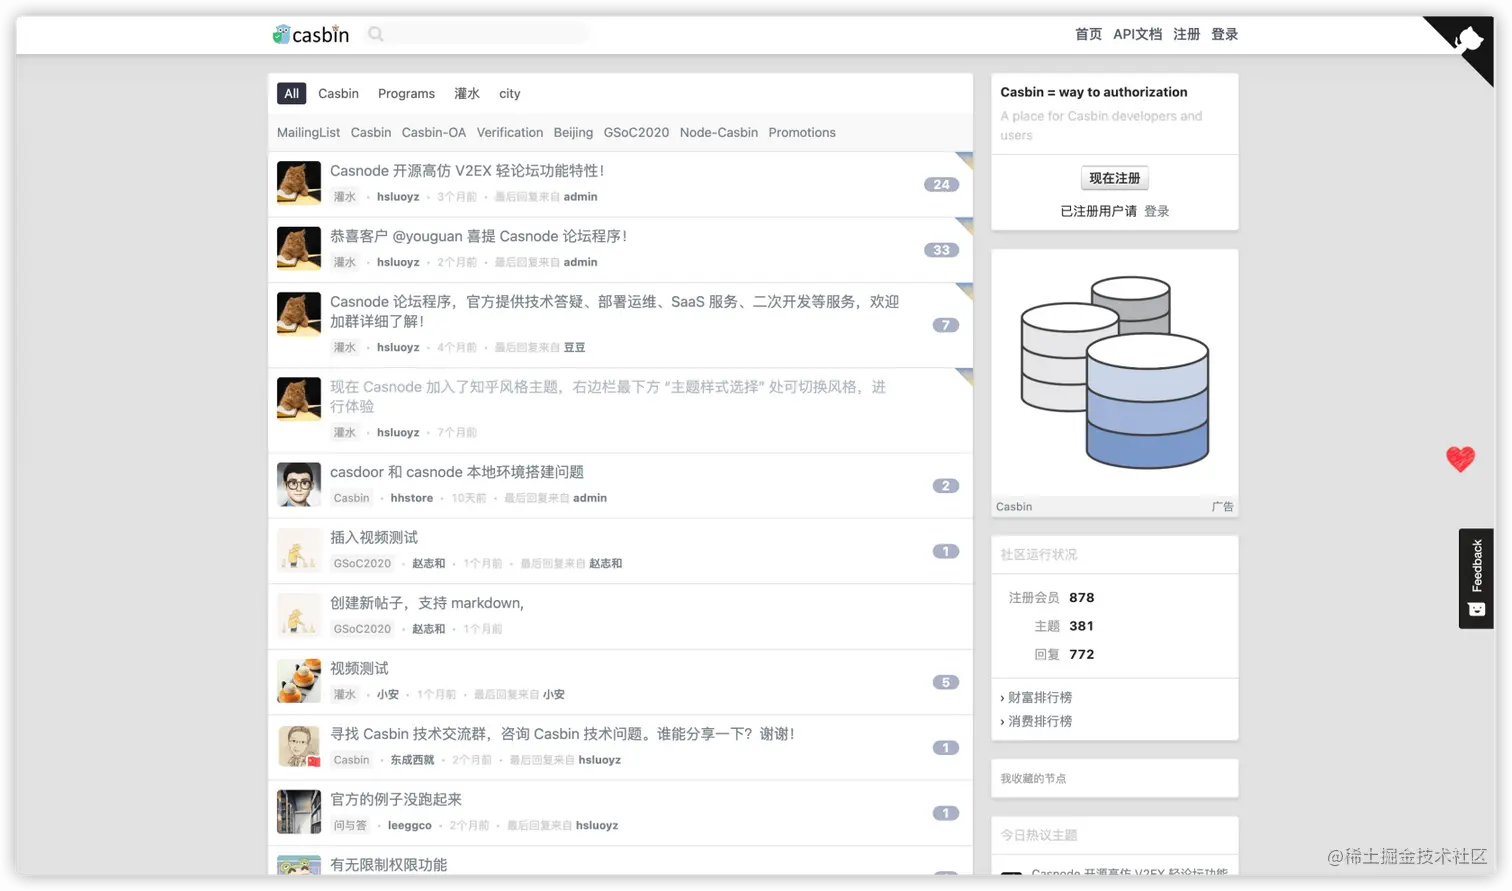
Task: Click the red heart icon
Action: 1460,458
